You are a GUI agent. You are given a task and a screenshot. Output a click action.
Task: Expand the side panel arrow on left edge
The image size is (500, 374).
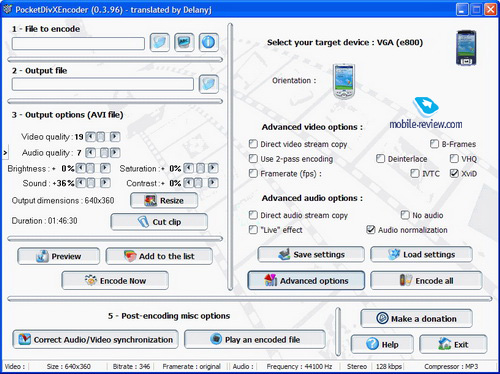coord(5,153)
